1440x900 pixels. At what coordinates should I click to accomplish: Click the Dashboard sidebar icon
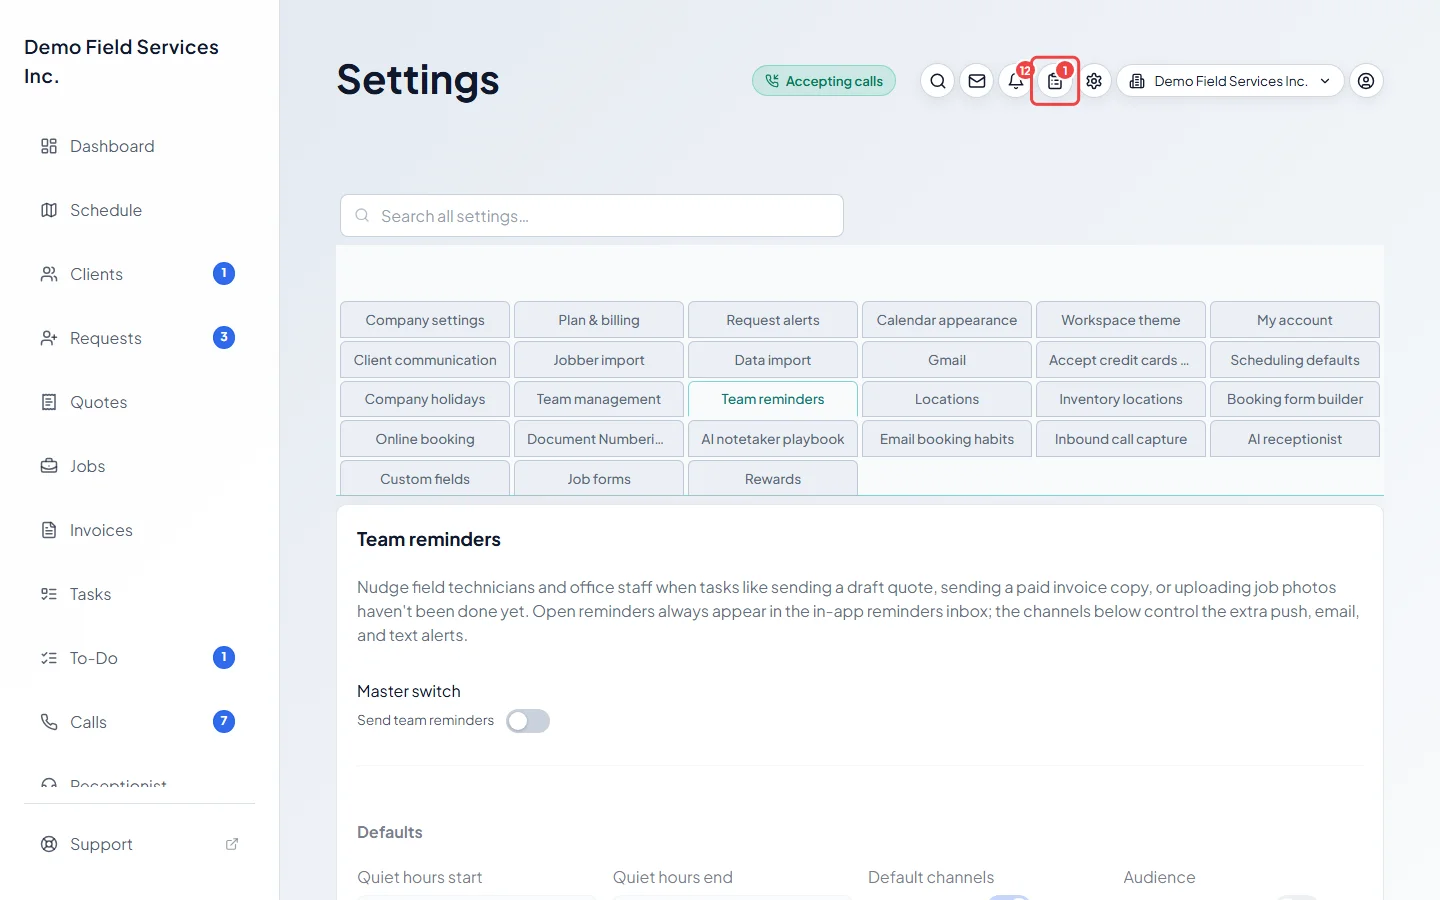pyautogui.click(x=49, y=146)
